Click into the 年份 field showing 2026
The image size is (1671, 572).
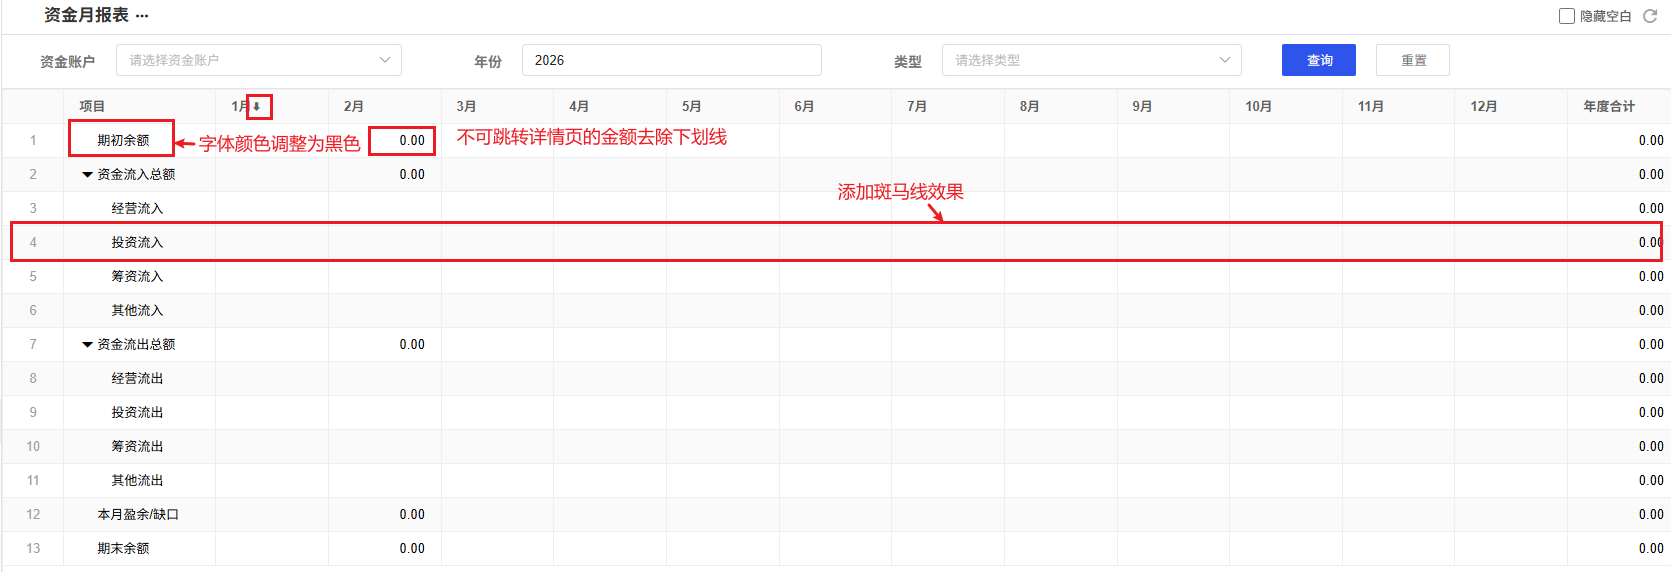pos(670,60)
